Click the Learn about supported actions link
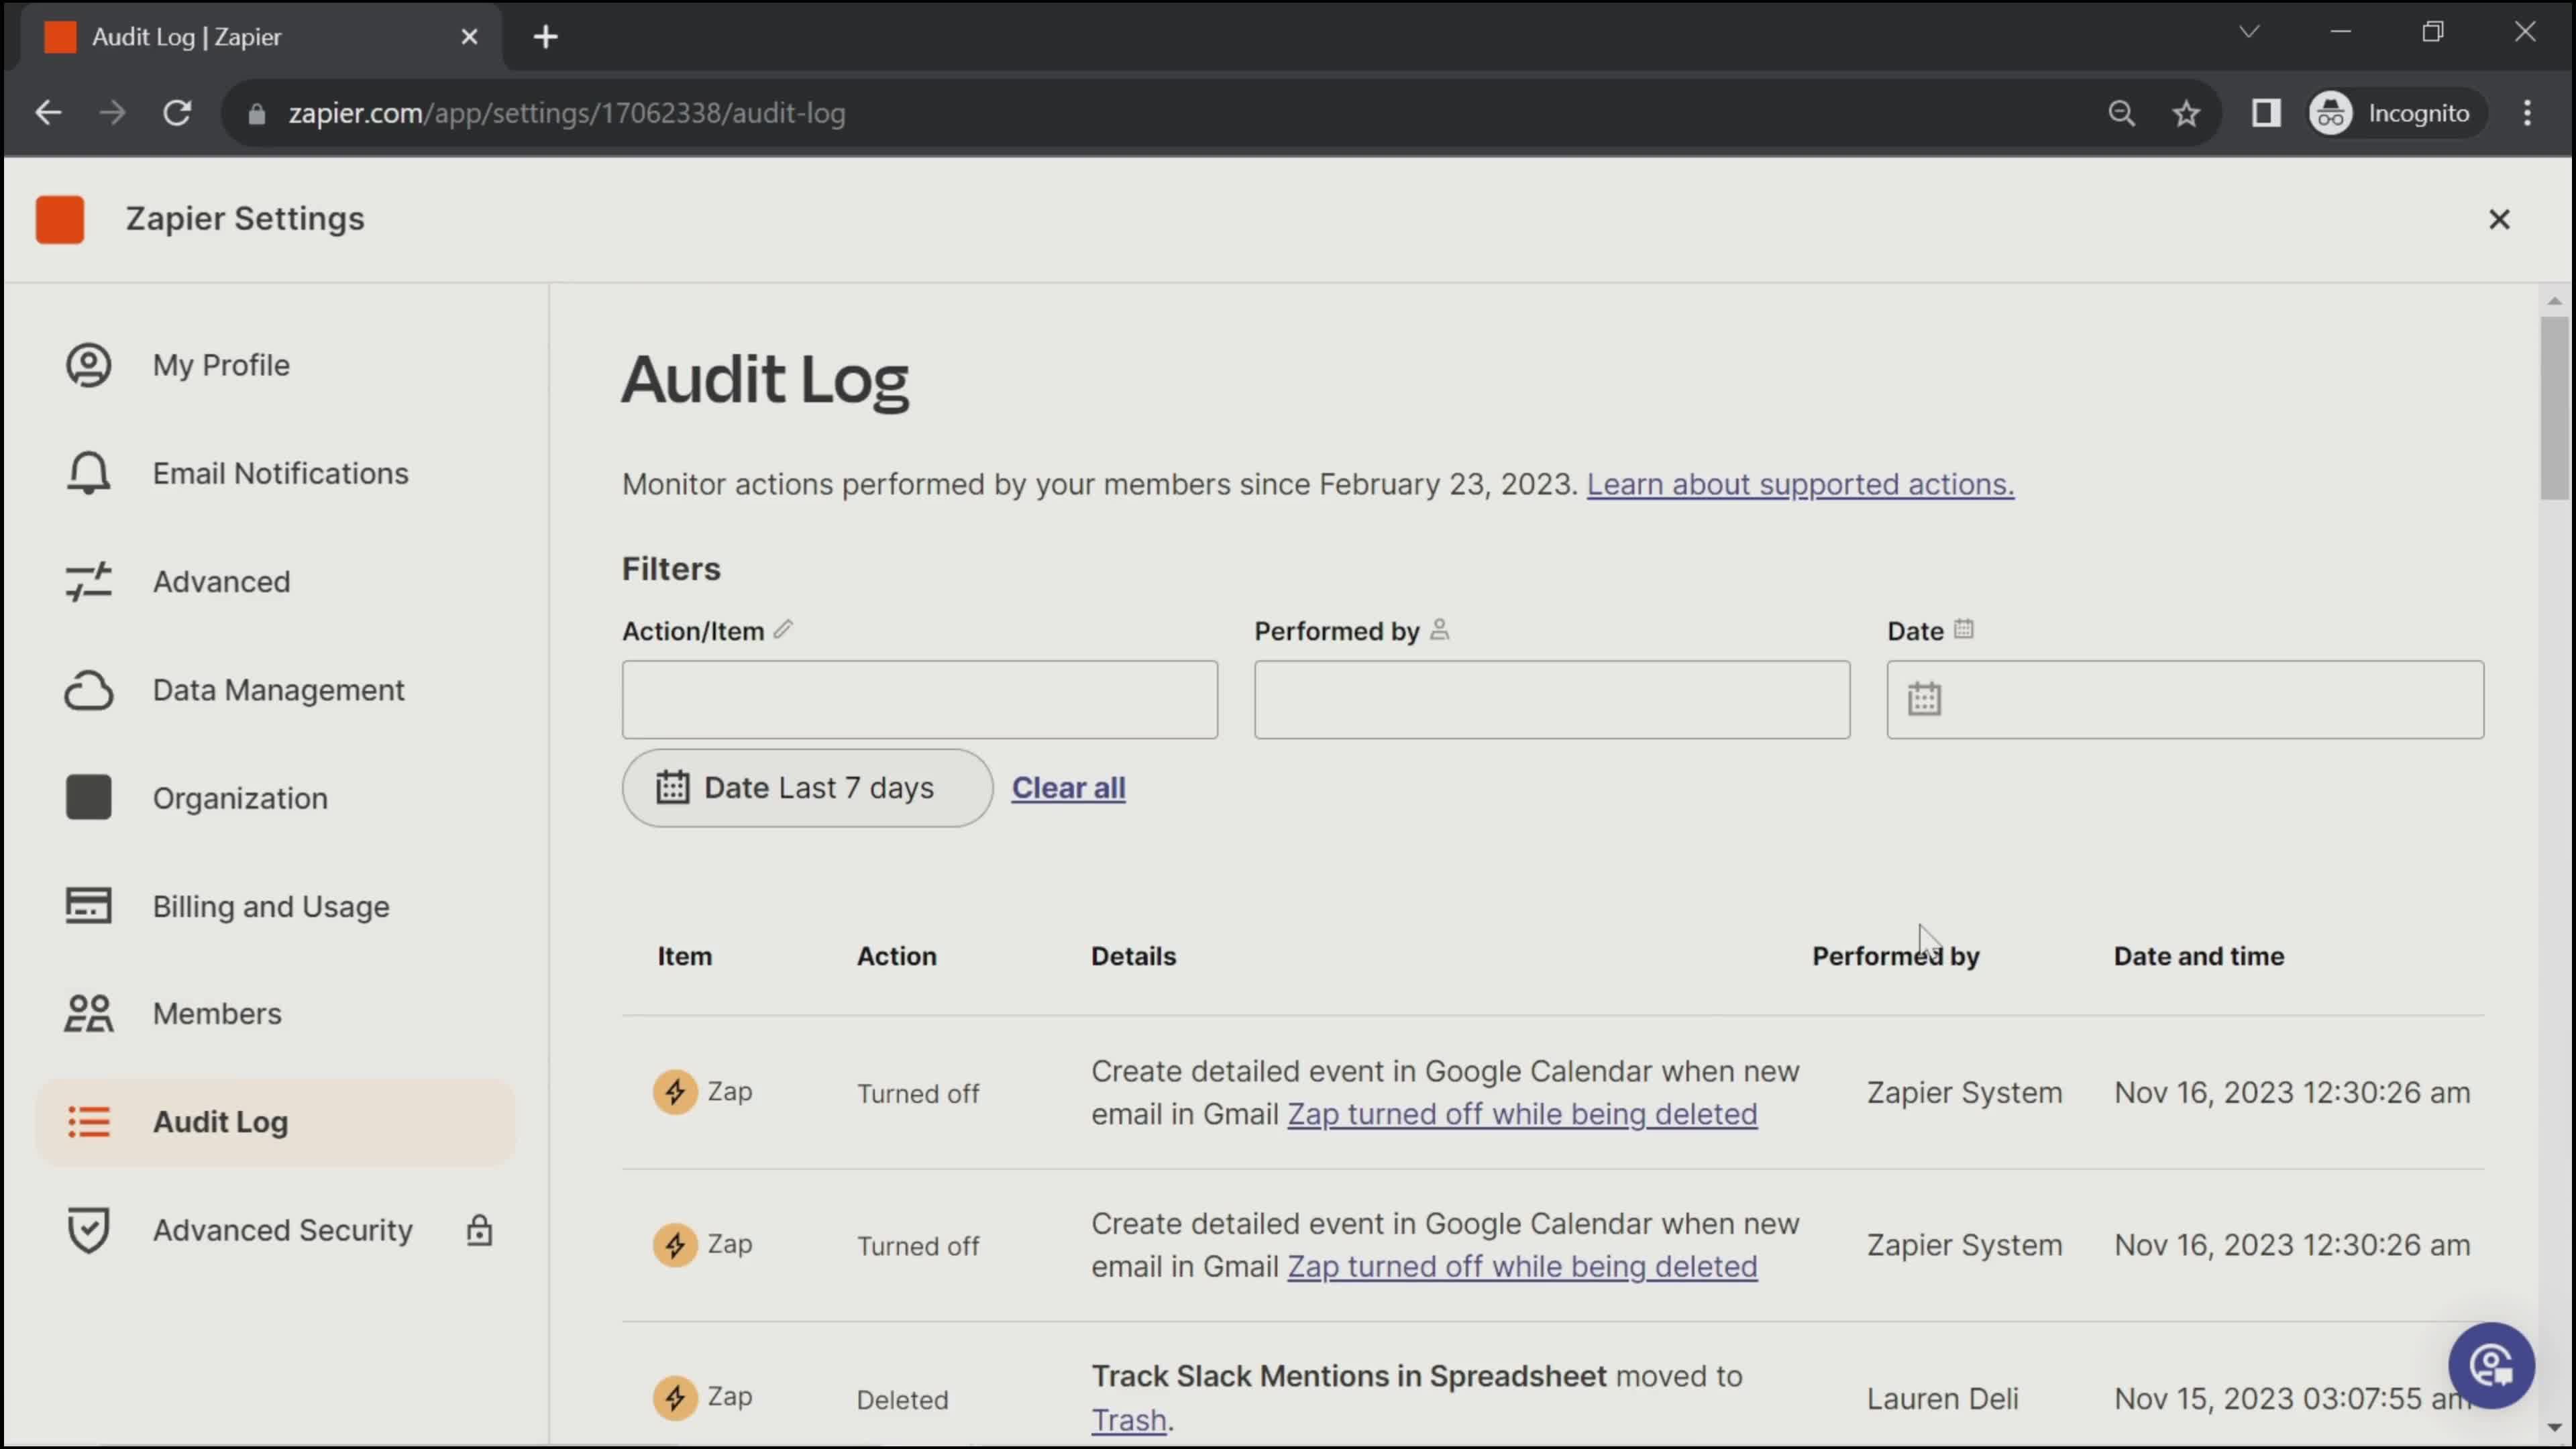Viewport: 2576px width, 1449px height. tap(1799, 483)
